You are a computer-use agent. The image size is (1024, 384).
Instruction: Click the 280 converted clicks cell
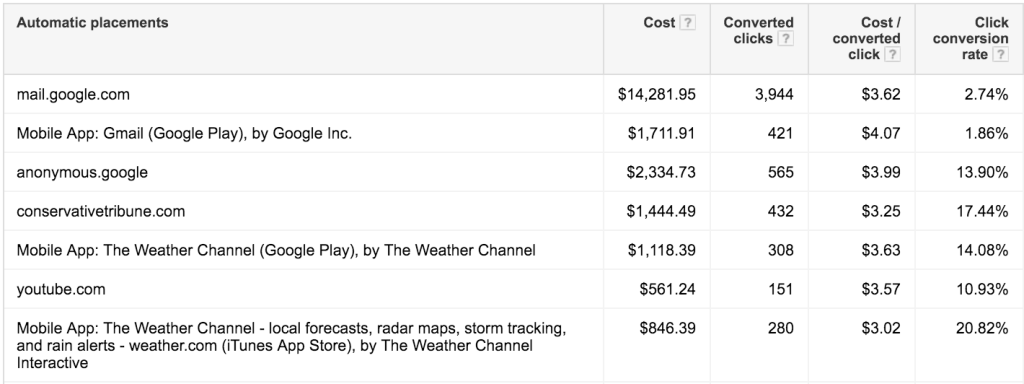click(780, 328)
